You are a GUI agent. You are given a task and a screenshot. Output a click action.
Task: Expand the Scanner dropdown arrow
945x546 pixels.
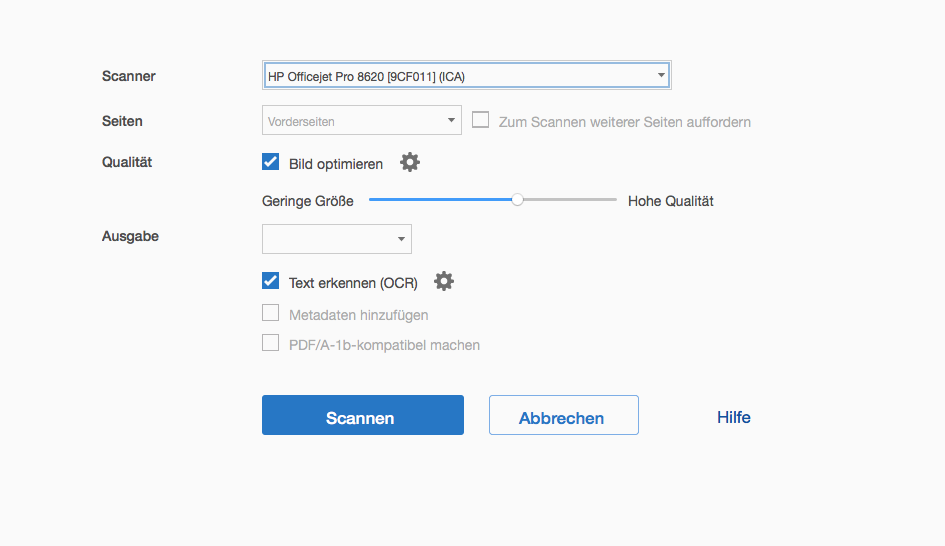pyautogui.click(x=661, y=75)
